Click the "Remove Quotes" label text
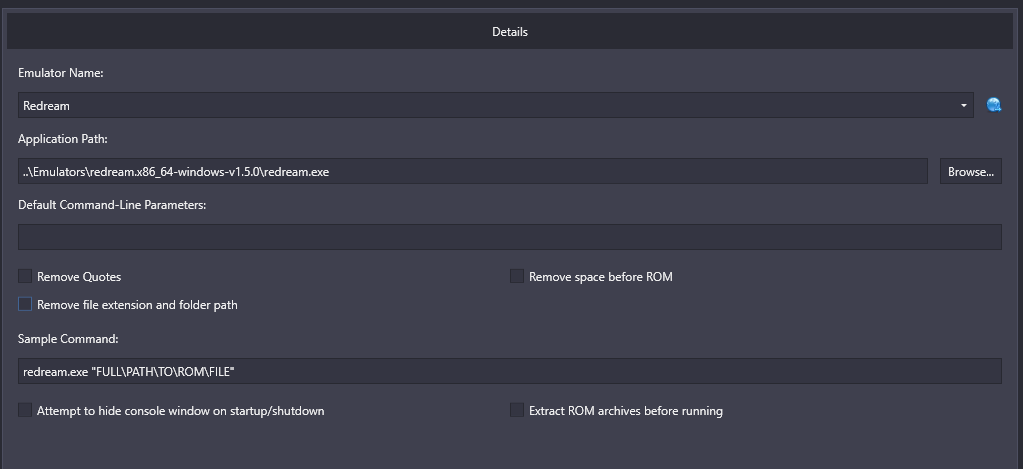Image resolution: width=1023 pixels, height=469 pixels. (x=79, y=276)
